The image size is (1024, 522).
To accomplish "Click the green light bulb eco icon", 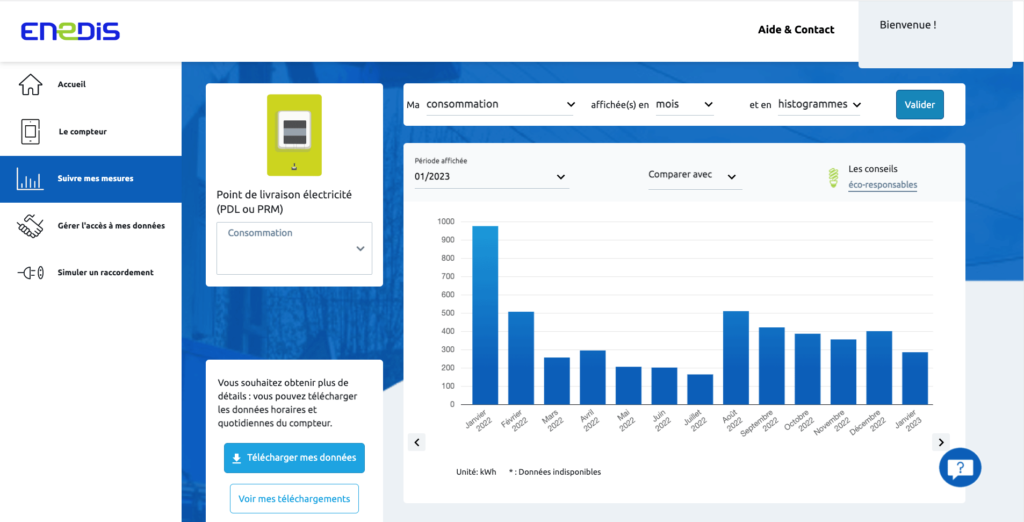I will click(x=833, y=178).
